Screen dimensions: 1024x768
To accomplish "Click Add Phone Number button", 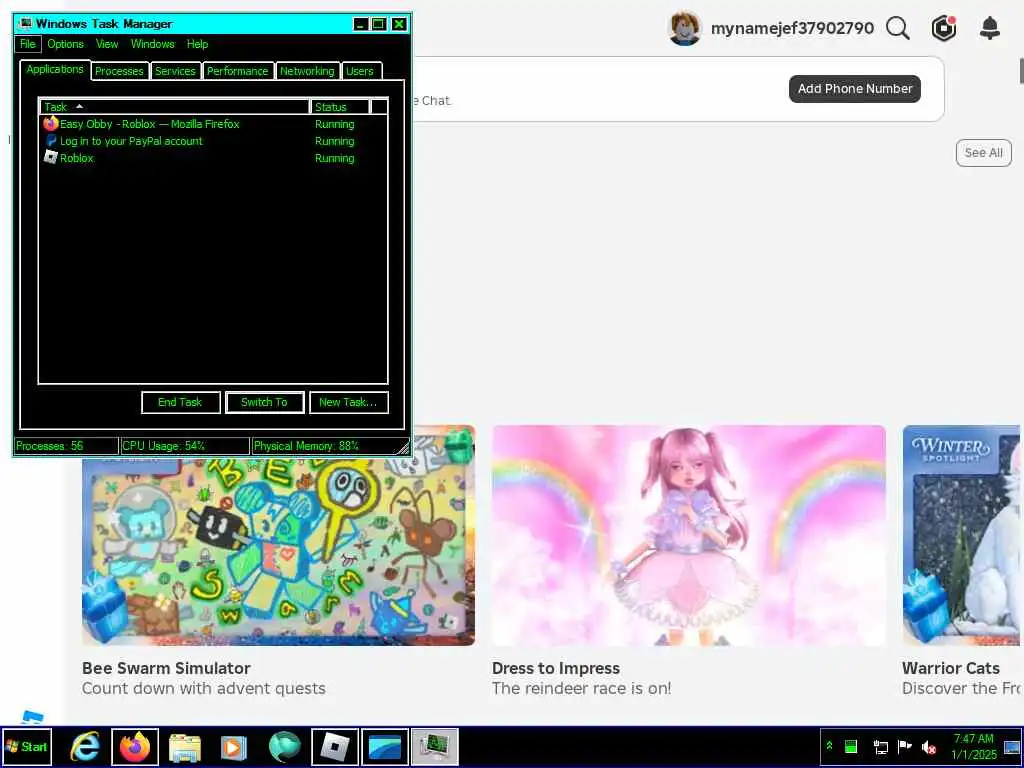I will (854, 89).
